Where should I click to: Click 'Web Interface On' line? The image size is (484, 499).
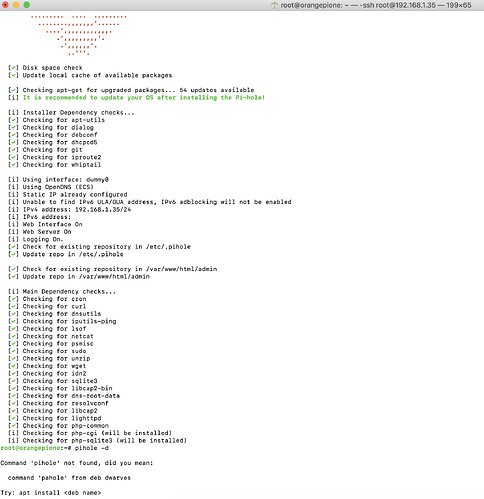(45, 224)
